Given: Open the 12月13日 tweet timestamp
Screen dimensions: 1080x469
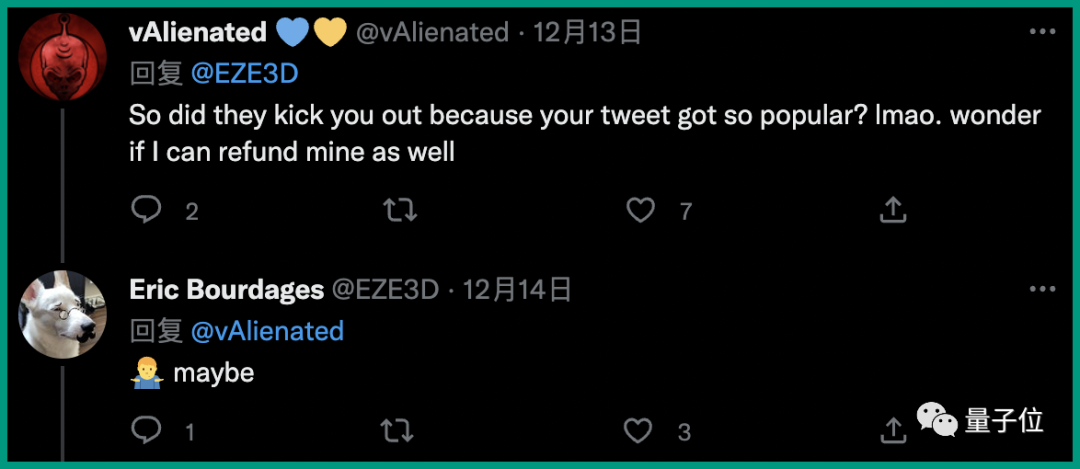Looking at the screenshot, I should tap(587, 32).
